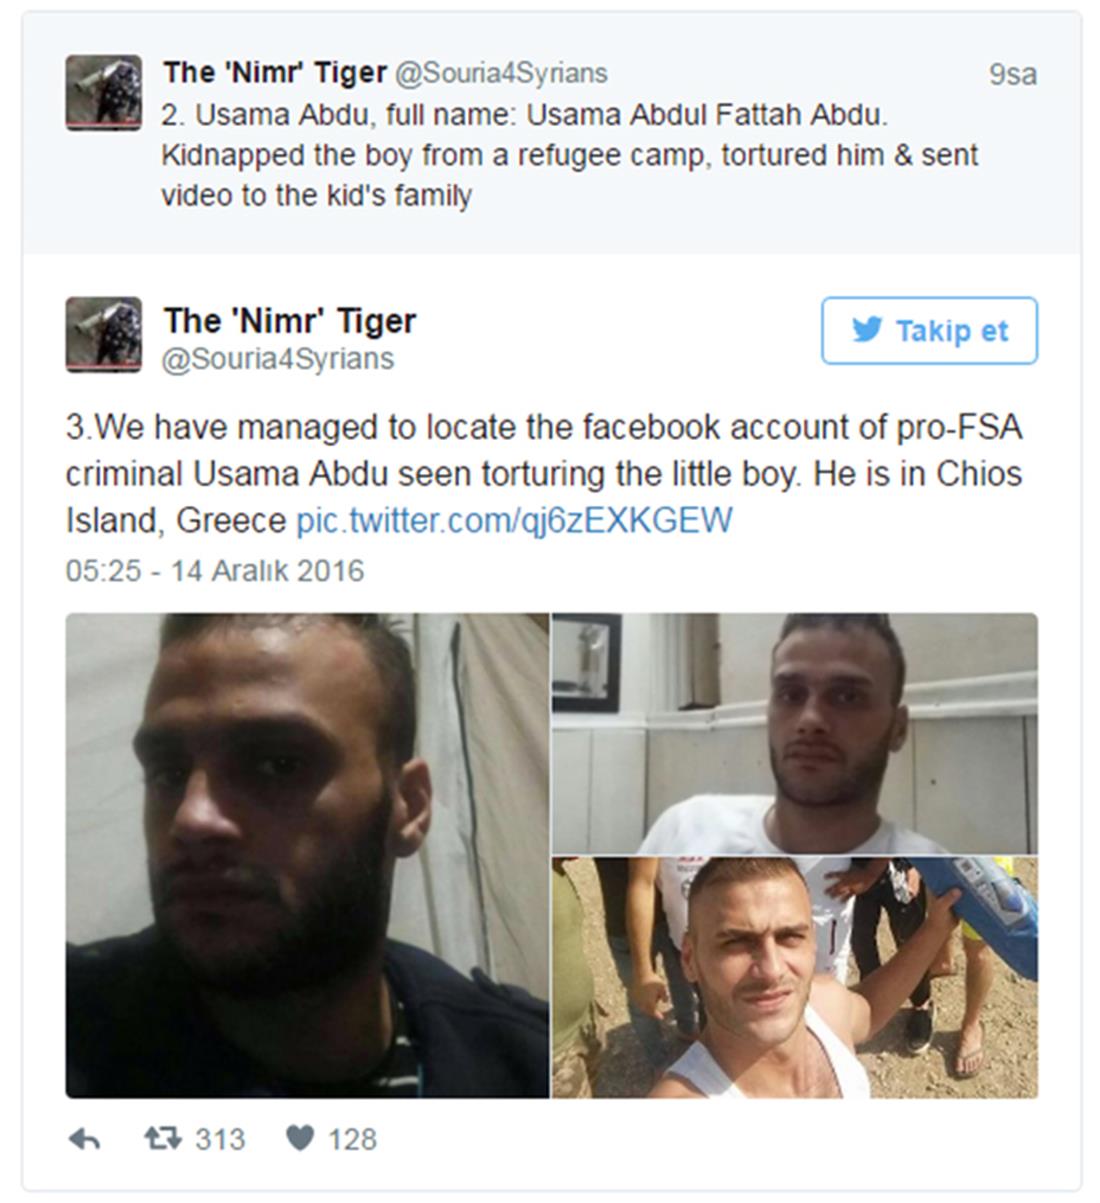
Task: View the 128 likes count
Action: tap(352, 1139)
